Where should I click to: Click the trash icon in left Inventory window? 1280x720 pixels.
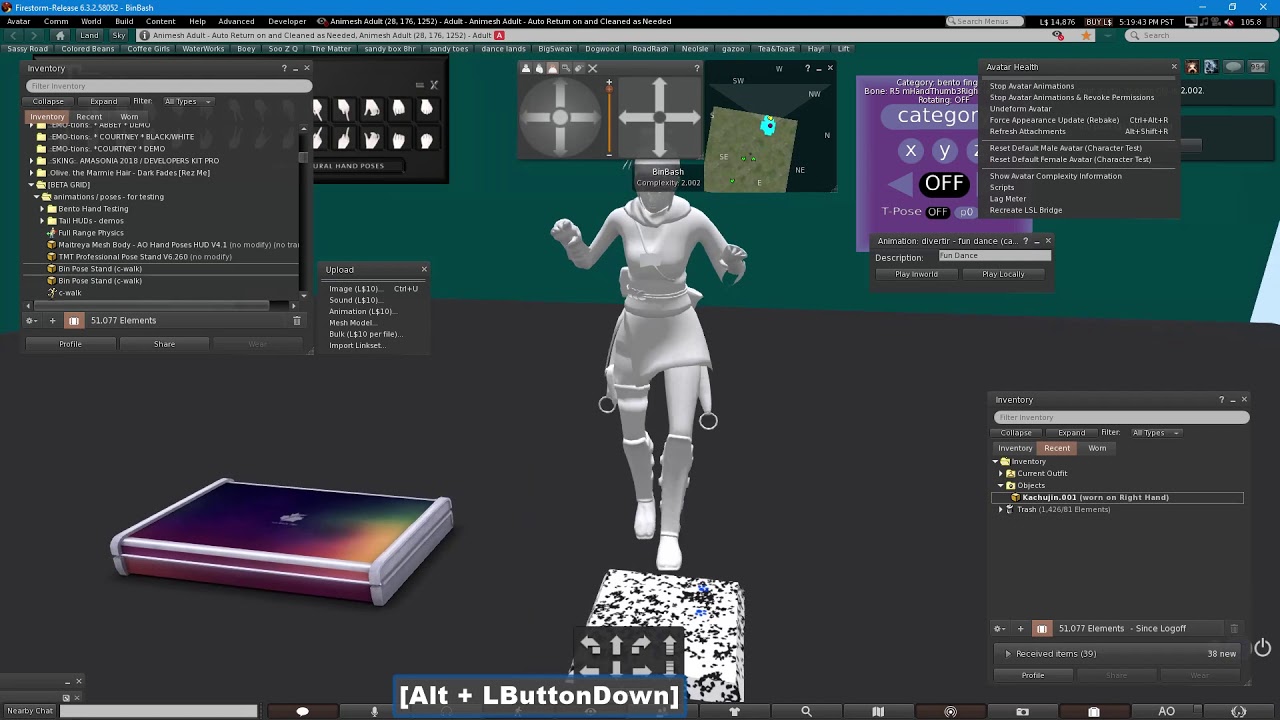click(x=296, y=321)
